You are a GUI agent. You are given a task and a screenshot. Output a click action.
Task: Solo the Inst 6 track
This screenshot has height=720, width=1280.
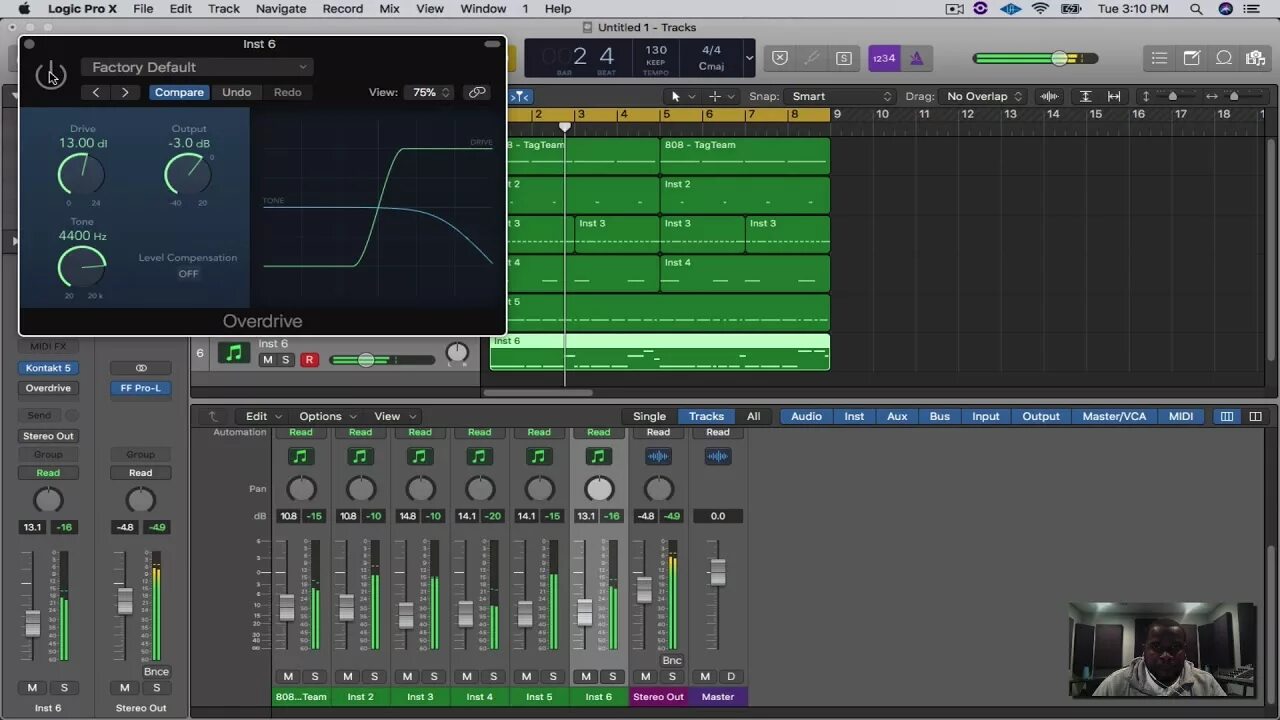coord(285,360)
